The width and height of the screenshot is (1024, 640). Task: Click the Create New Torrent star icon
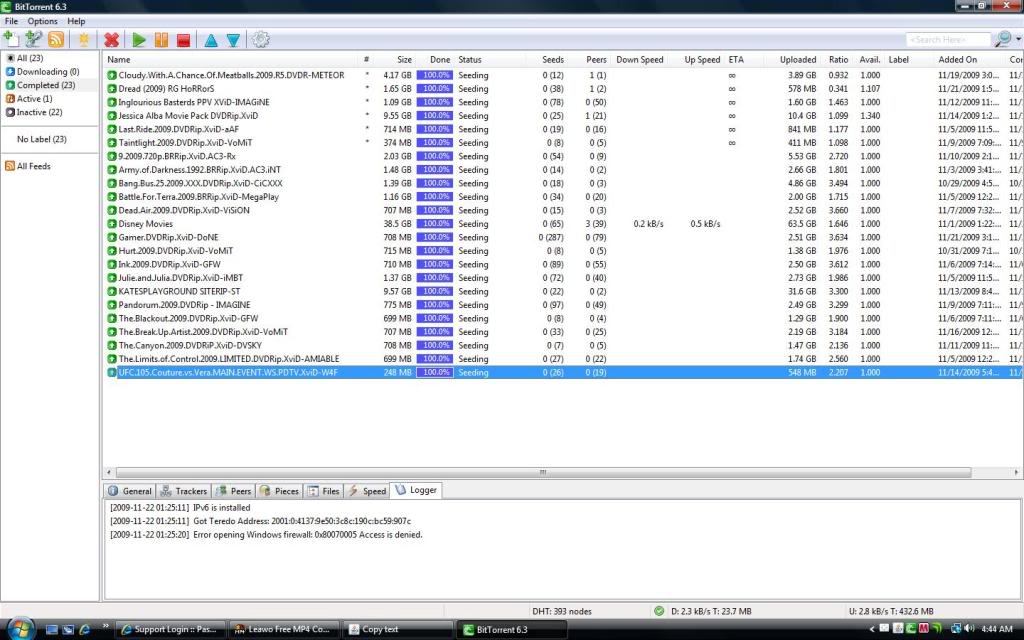[x=84, y=40]
